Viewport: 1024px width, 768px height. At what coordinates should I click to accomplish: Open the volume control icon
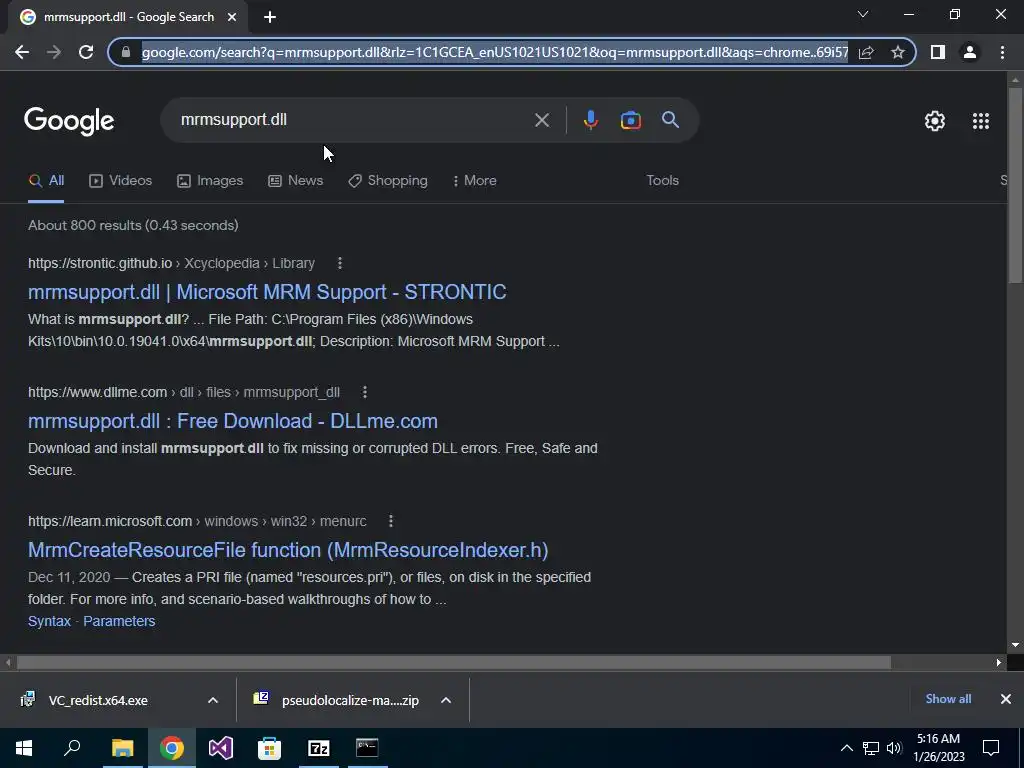point(894,748)
